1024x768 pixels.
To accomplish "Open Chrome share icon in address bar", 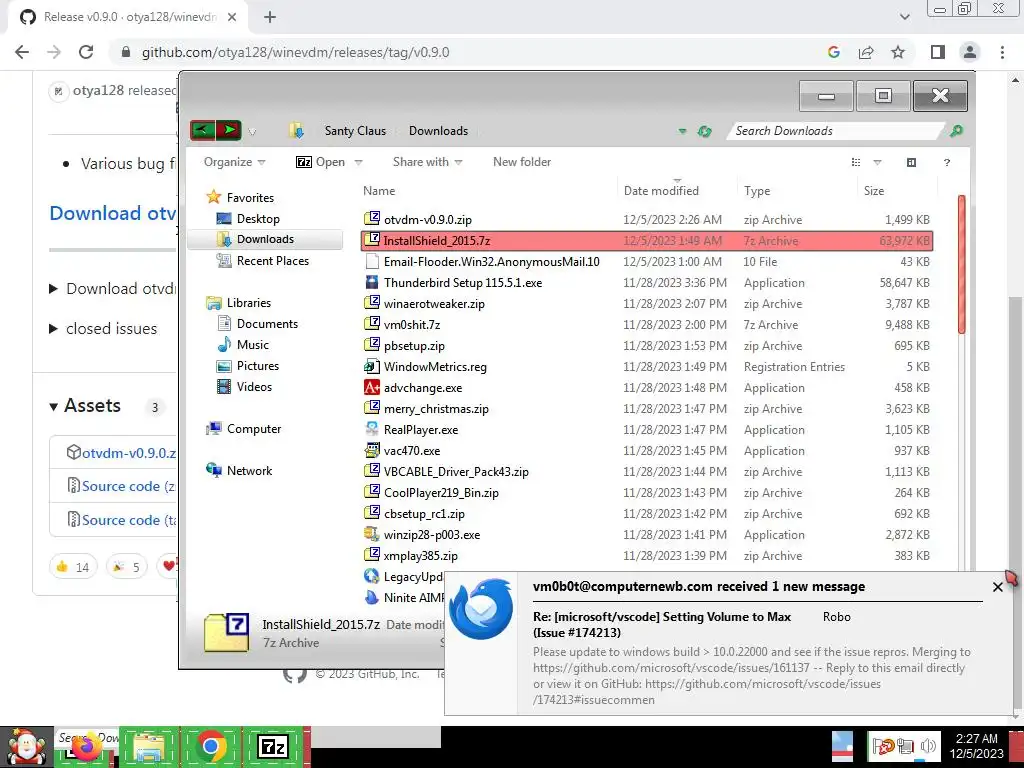I will (866, 52).
